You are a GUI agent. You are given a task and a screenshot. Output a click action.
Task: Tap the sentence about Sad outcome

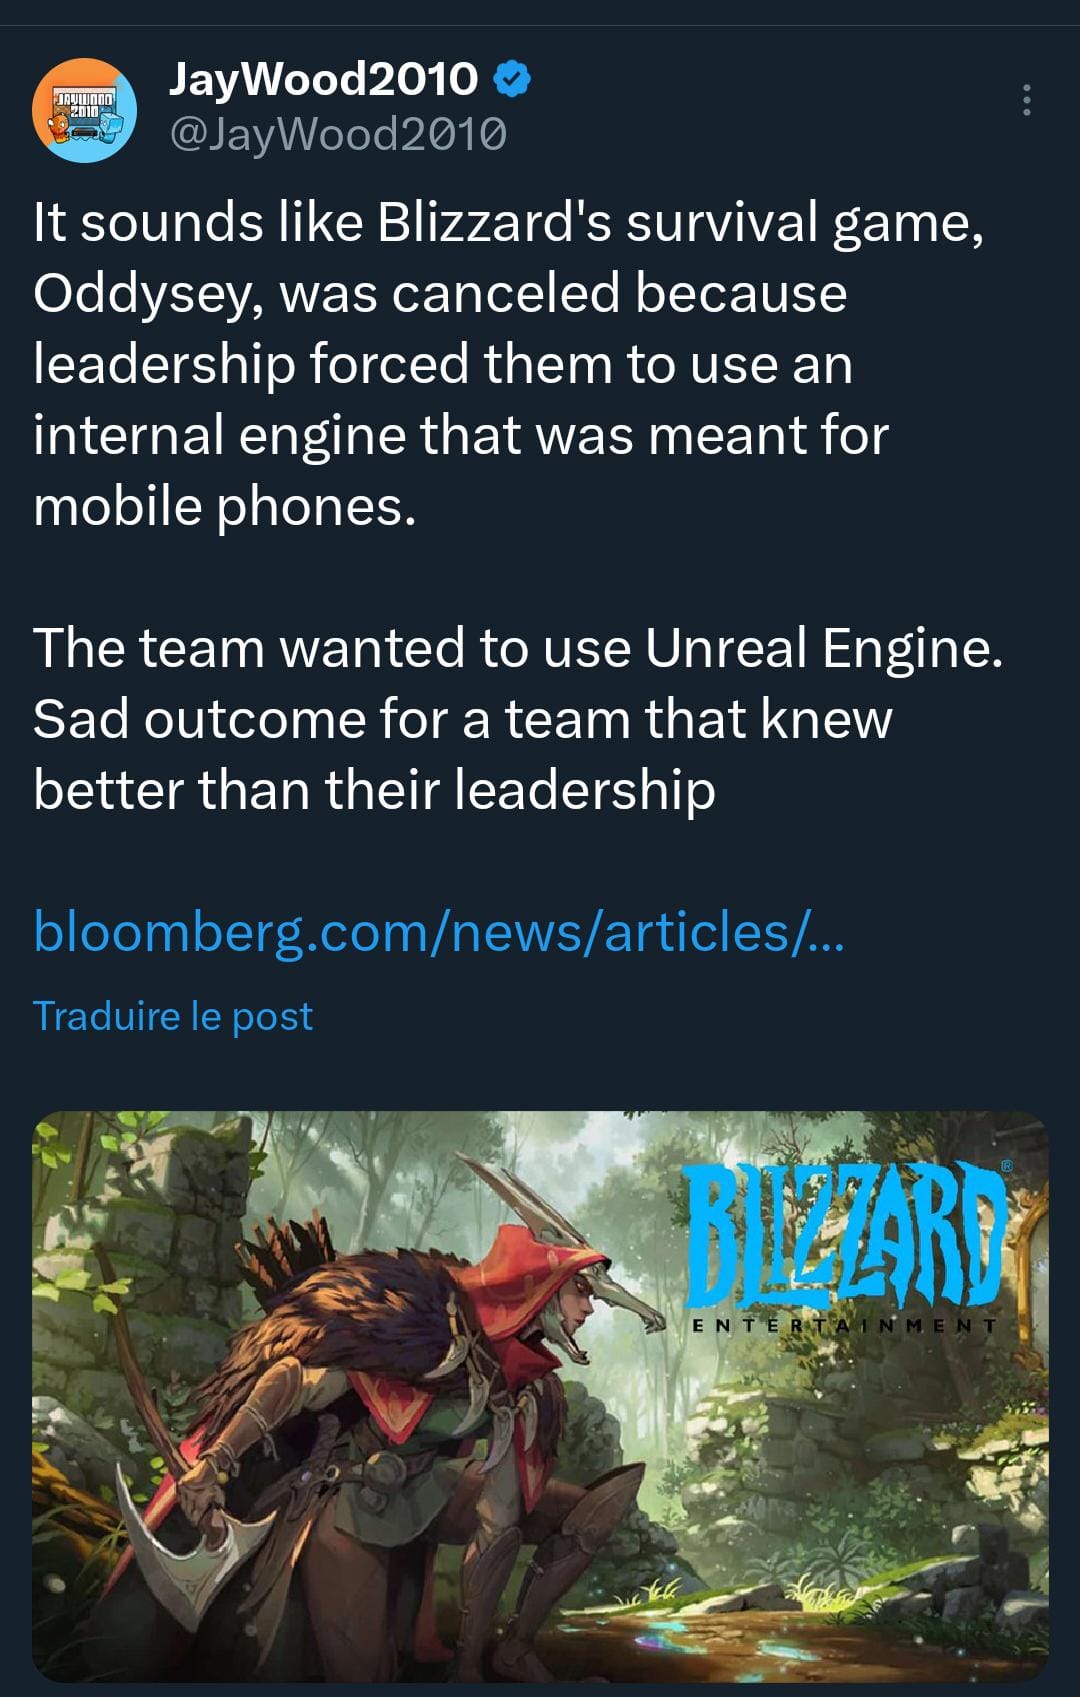click(x=462, y=755)
